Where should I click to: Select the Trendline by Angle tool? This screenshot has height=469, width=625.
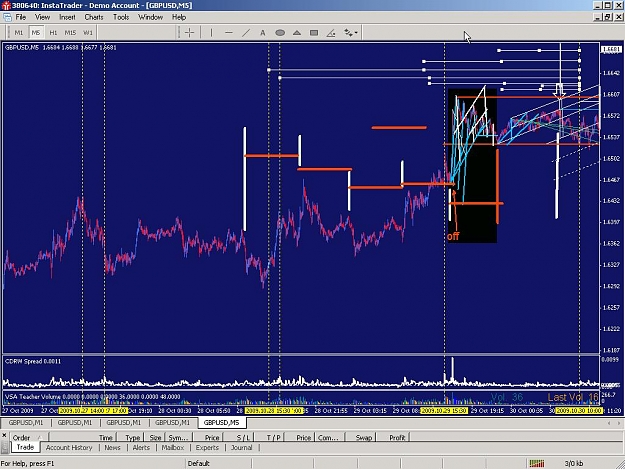(x=331, y=33)
